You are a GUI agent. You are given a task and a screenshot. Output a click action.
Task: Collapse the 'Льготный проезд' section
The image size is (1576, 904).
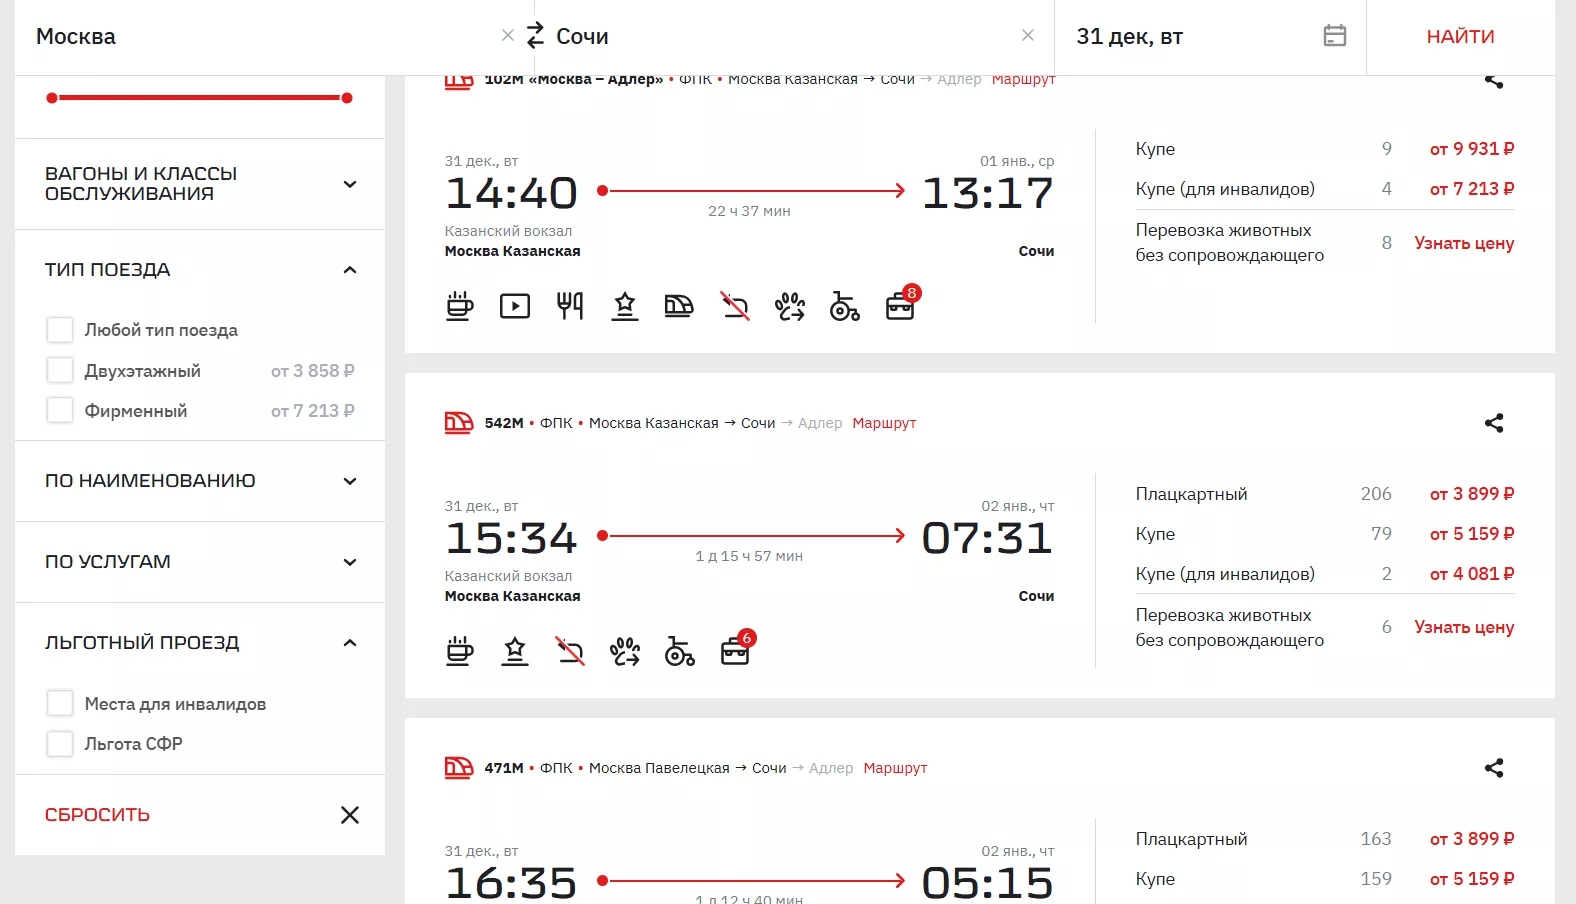[349, 643]
